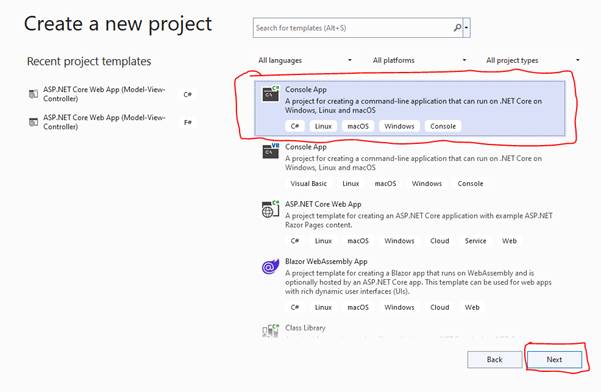Click Web tag on Blazor WebAssembly App
This screenshot has width=601, height=392.
click(472, 307)
